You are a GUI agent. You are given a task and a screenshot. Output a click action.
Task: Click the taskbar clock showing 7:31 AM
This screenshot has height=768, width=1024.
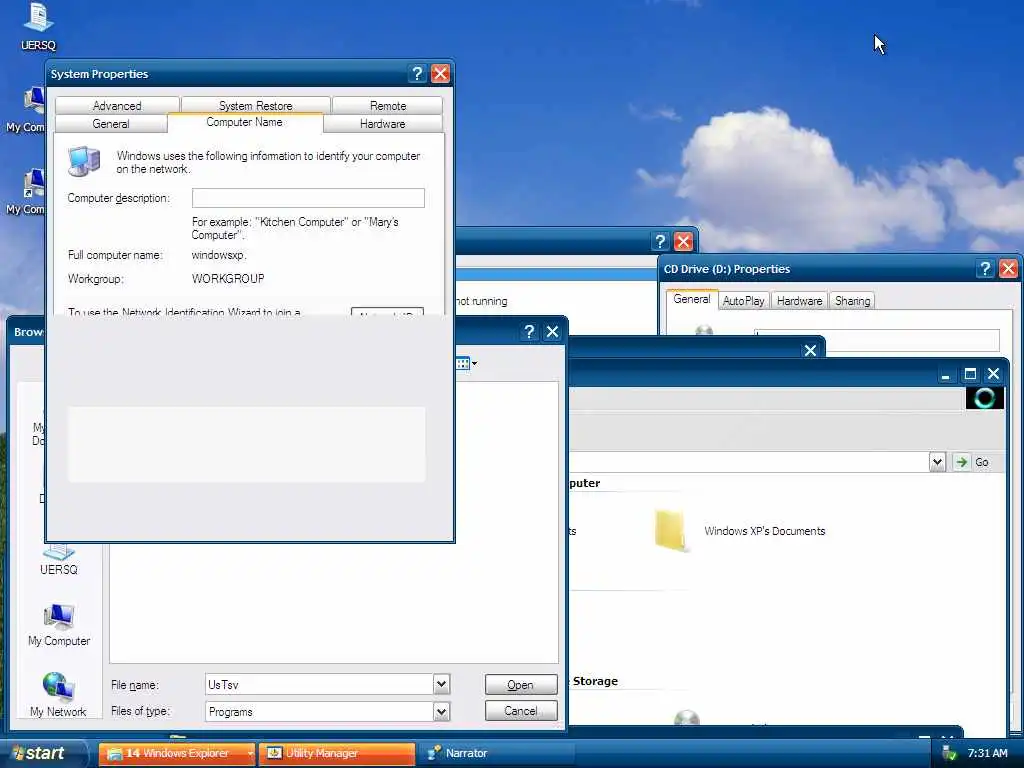(x=987, y=753)
